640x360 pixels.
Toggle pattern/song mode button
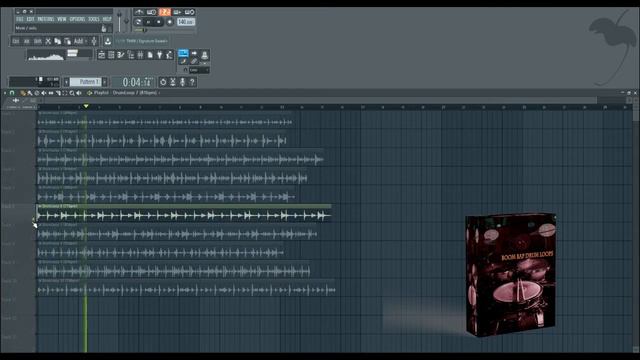coord(138,22)
